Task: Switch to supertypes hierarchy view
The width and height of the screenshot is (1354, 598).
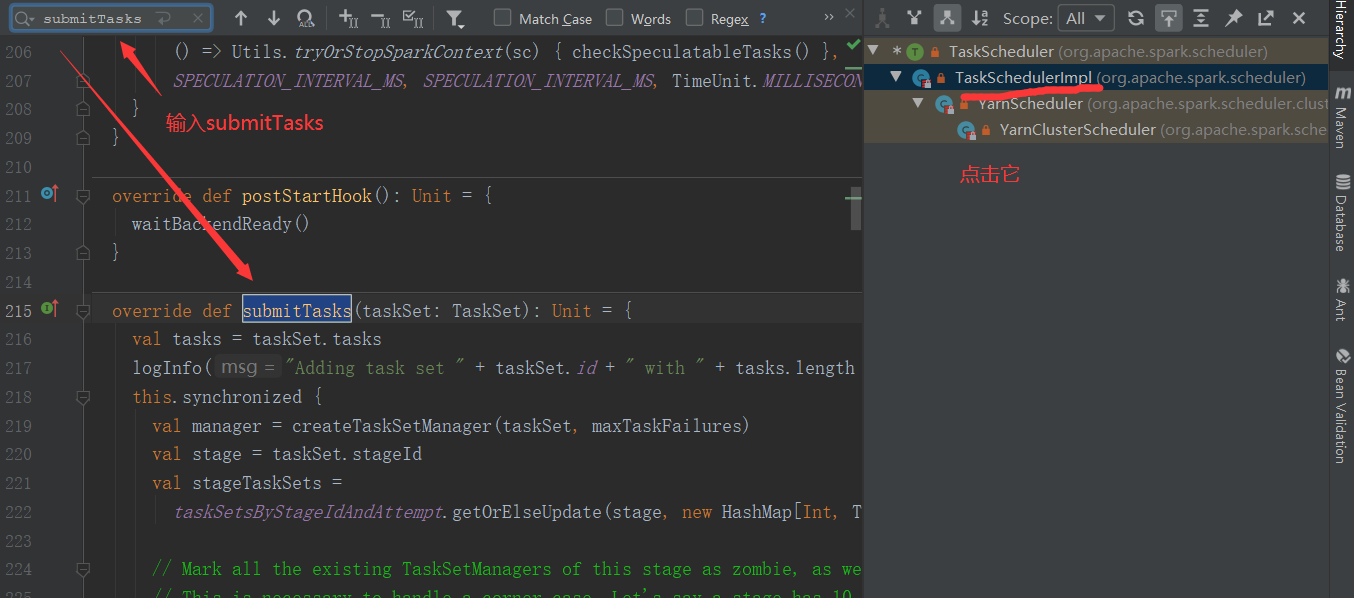Action: [914, 18]
